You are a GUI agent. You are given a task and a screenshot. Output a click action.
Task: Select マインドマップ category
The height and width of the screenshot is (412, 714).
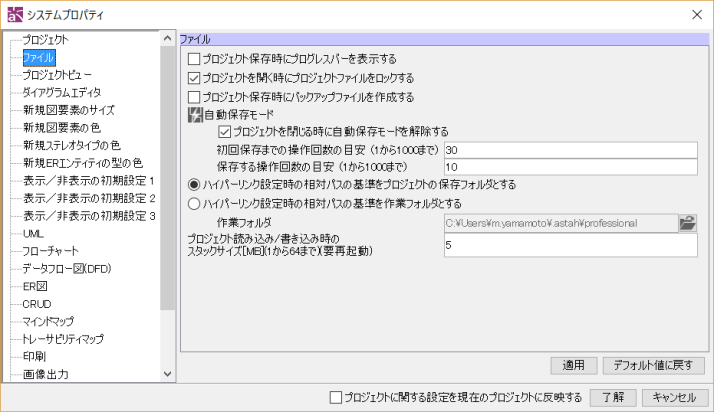(48, 321)
